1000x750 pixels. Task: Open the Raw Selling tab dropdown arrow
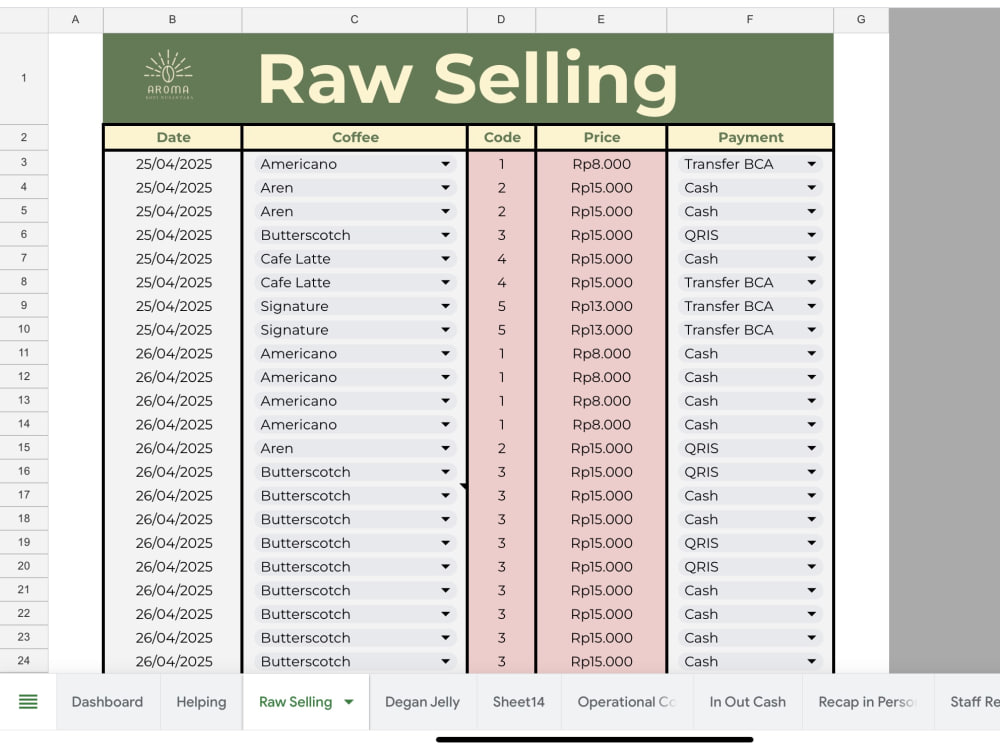point(349,702)
